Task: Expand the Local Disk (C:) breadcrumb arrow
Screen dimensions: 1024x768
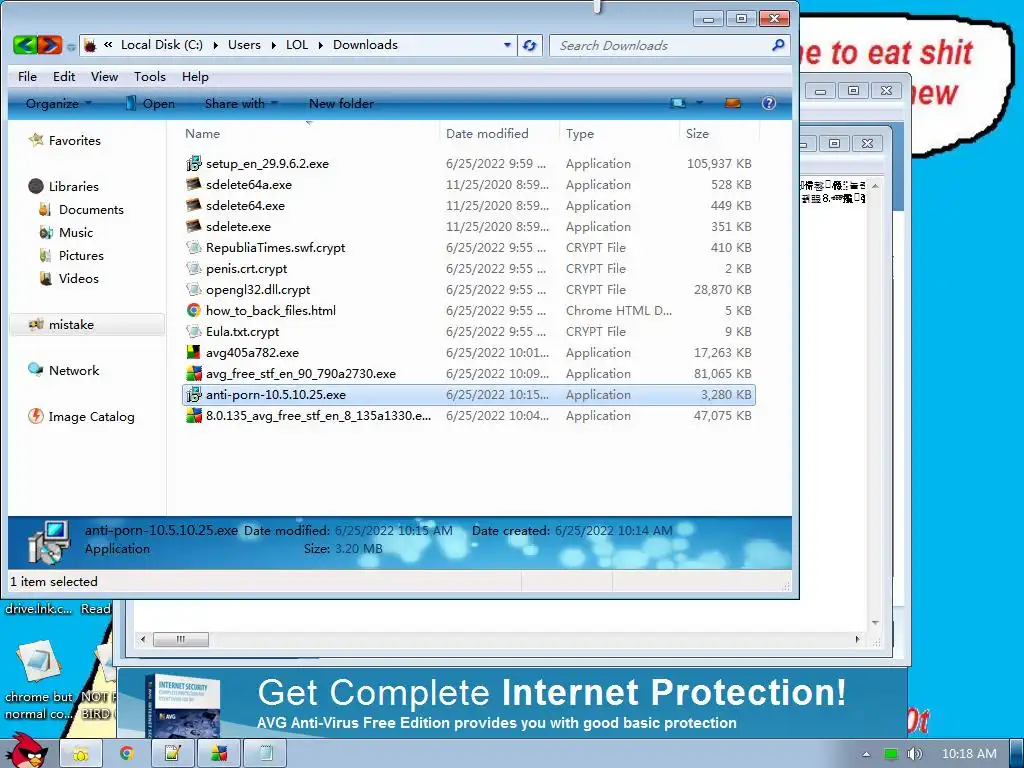Action: pos(216,45)
